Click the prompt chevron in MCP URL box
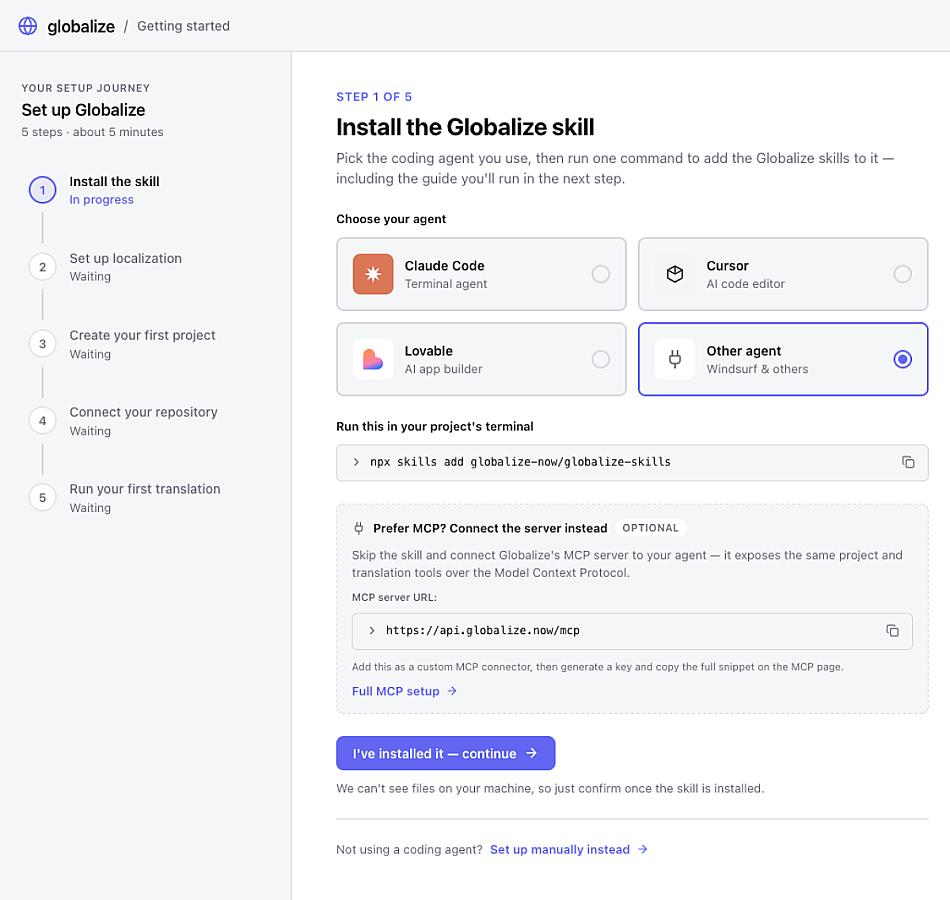Screen dimensions: 950x900 tap(371, 631)
